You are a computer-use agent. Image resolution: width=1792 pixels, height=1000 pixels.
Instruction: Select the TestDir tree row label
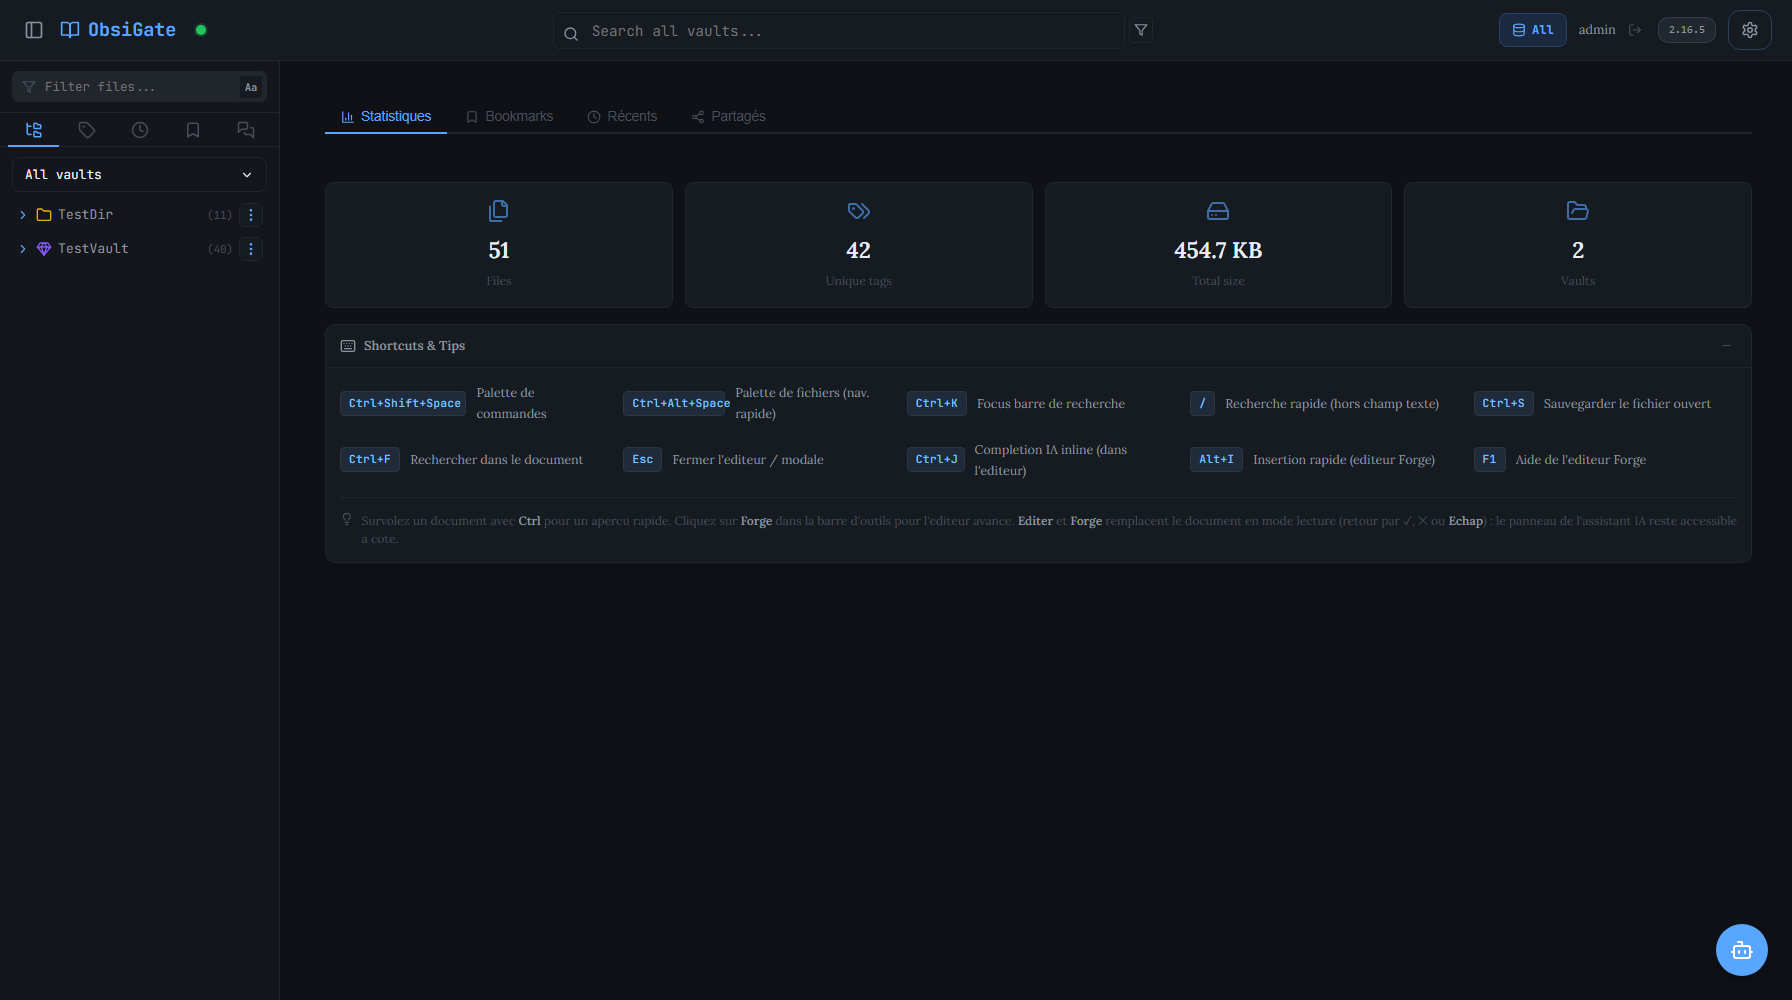point(85,215)
